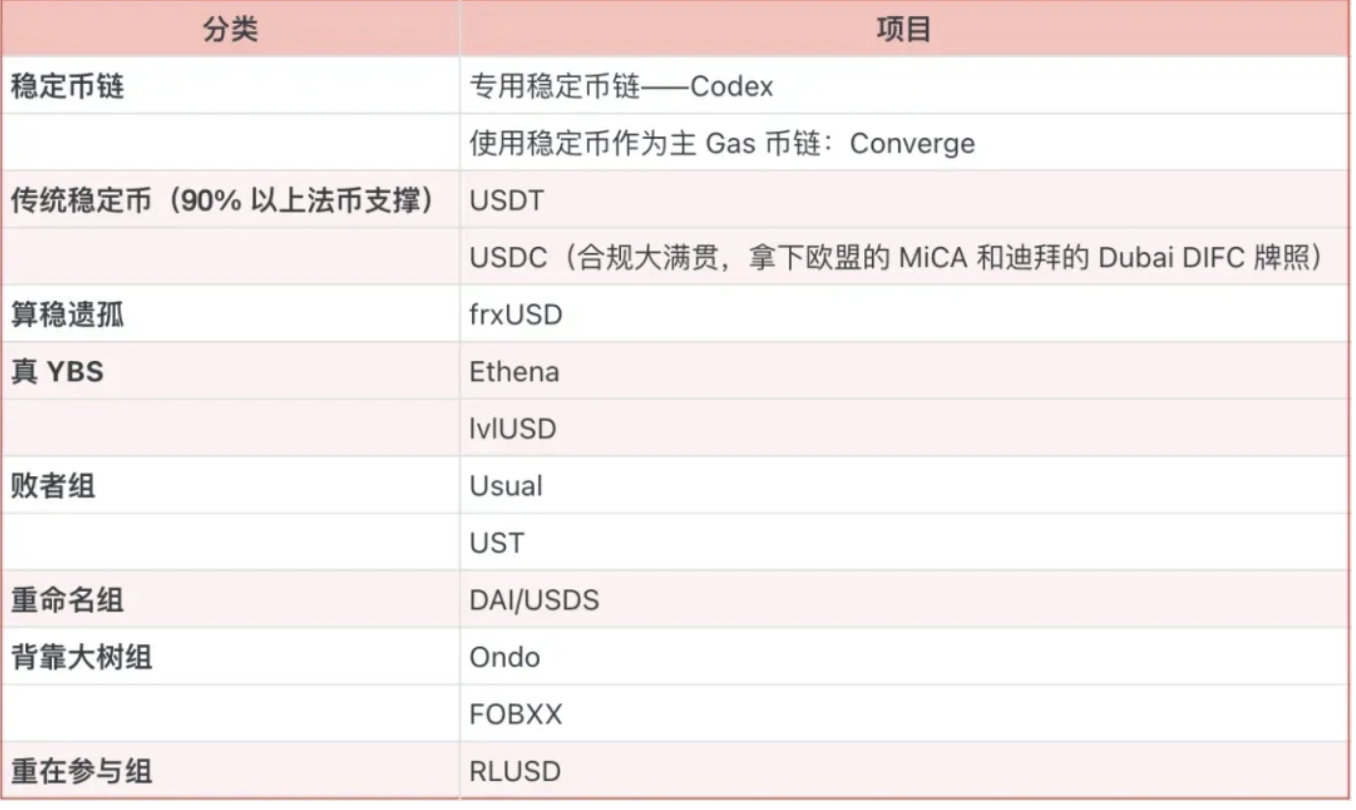This screenshot has height=810, width=1356.
Task: Select the 传统稳定币 category cell
Action: coord(230,200)
